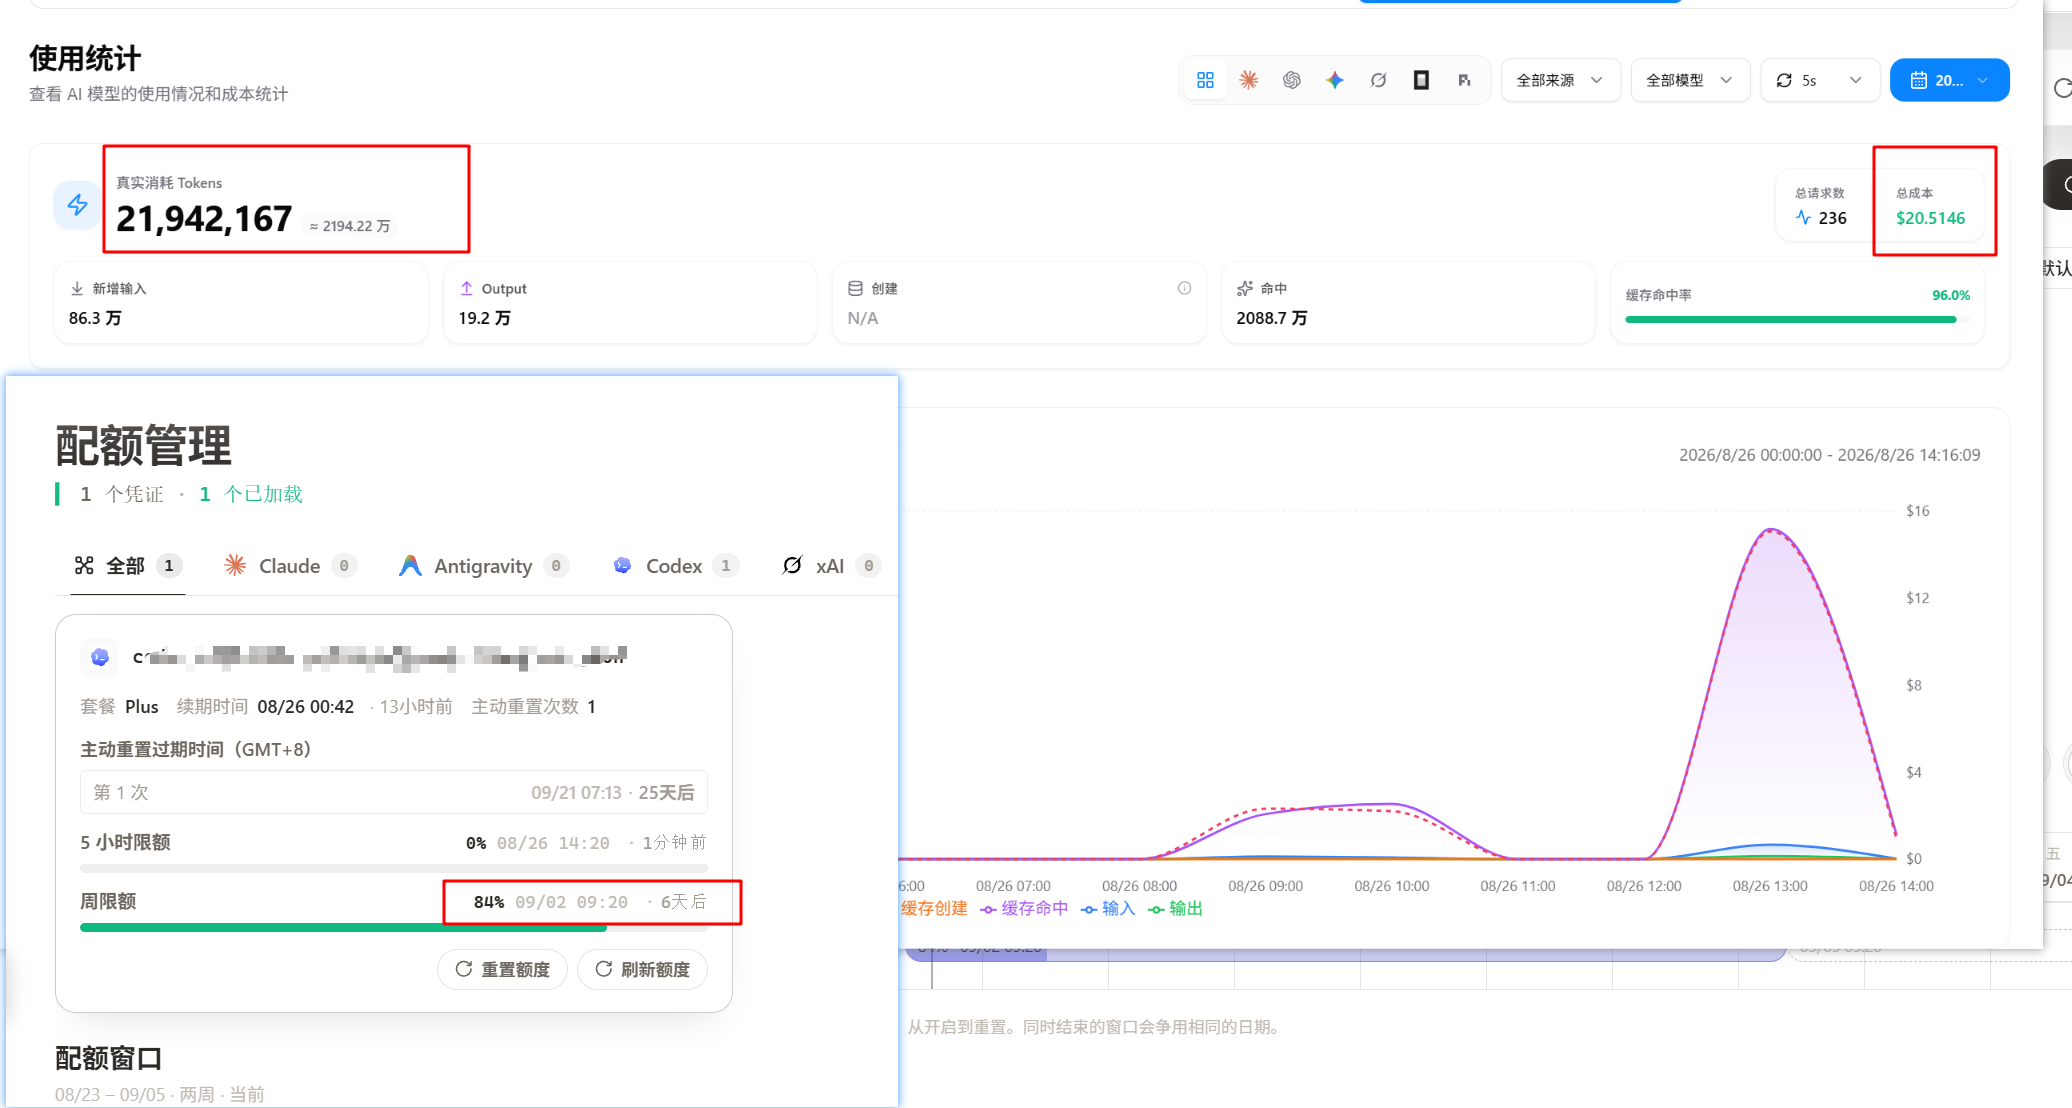This screenshot has width=2072, height=1108.
Task: Click the 第 1 次 reset expiry row
Action: tap(394, 792)
